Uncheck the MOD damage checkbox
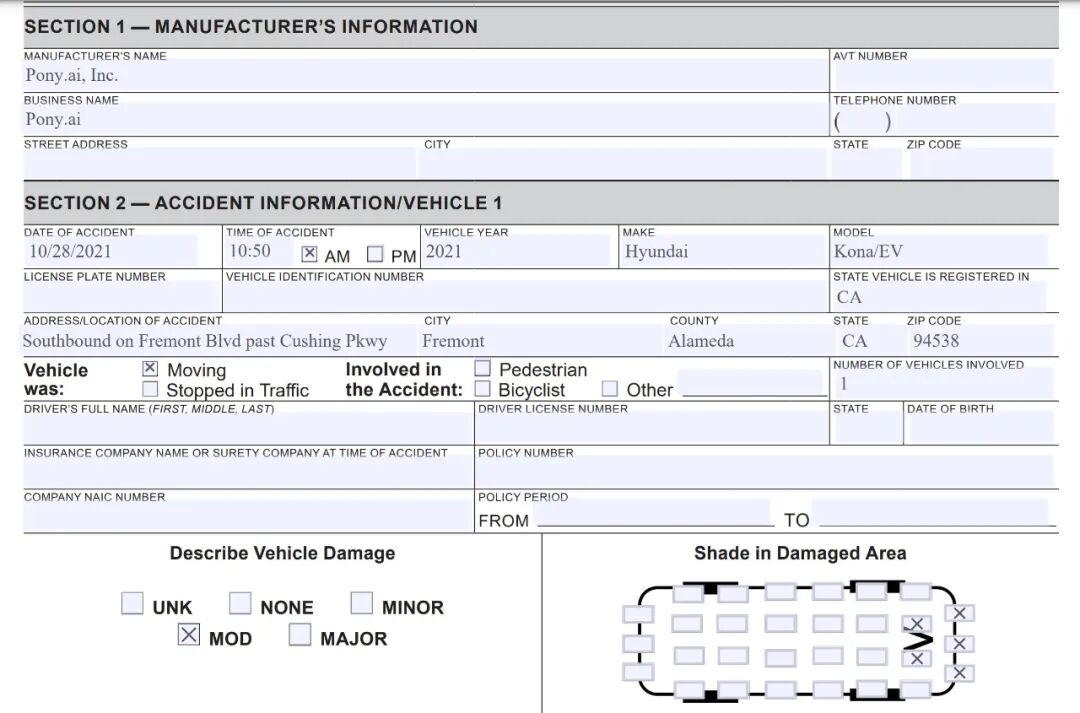Screen dimensions: 1080x713 [x=189, y=634]
